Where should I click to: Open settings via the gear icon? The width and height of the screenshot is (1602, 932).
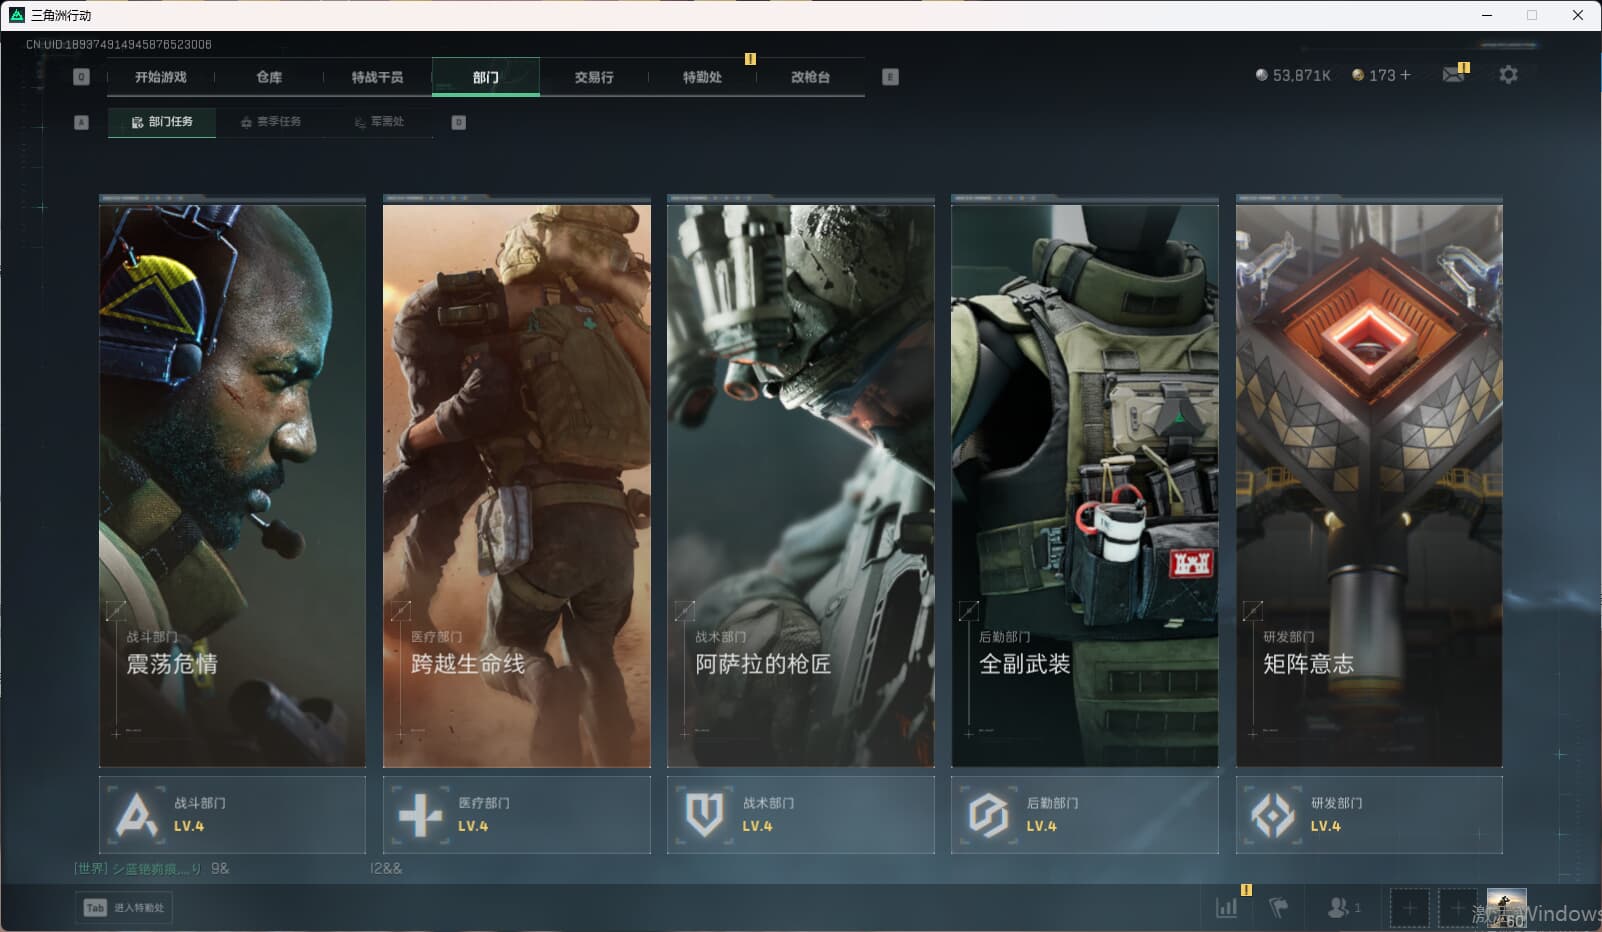1508,75
